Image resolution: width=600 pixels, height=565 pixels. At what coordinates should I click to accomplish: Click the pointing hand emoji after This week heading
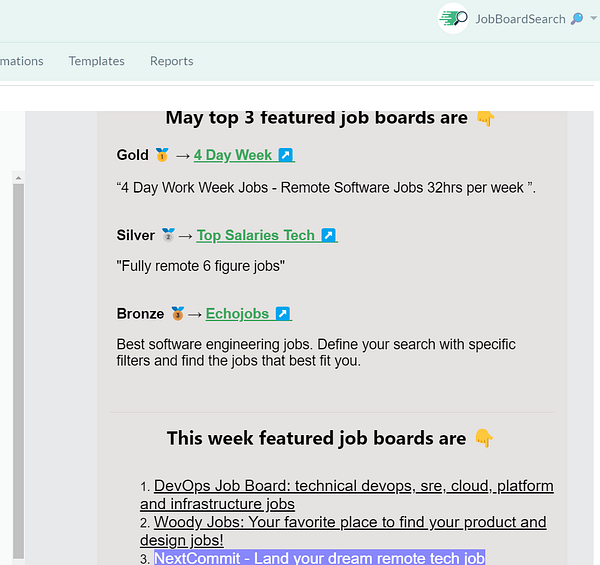pyautogui.click(x=484, y=438)
